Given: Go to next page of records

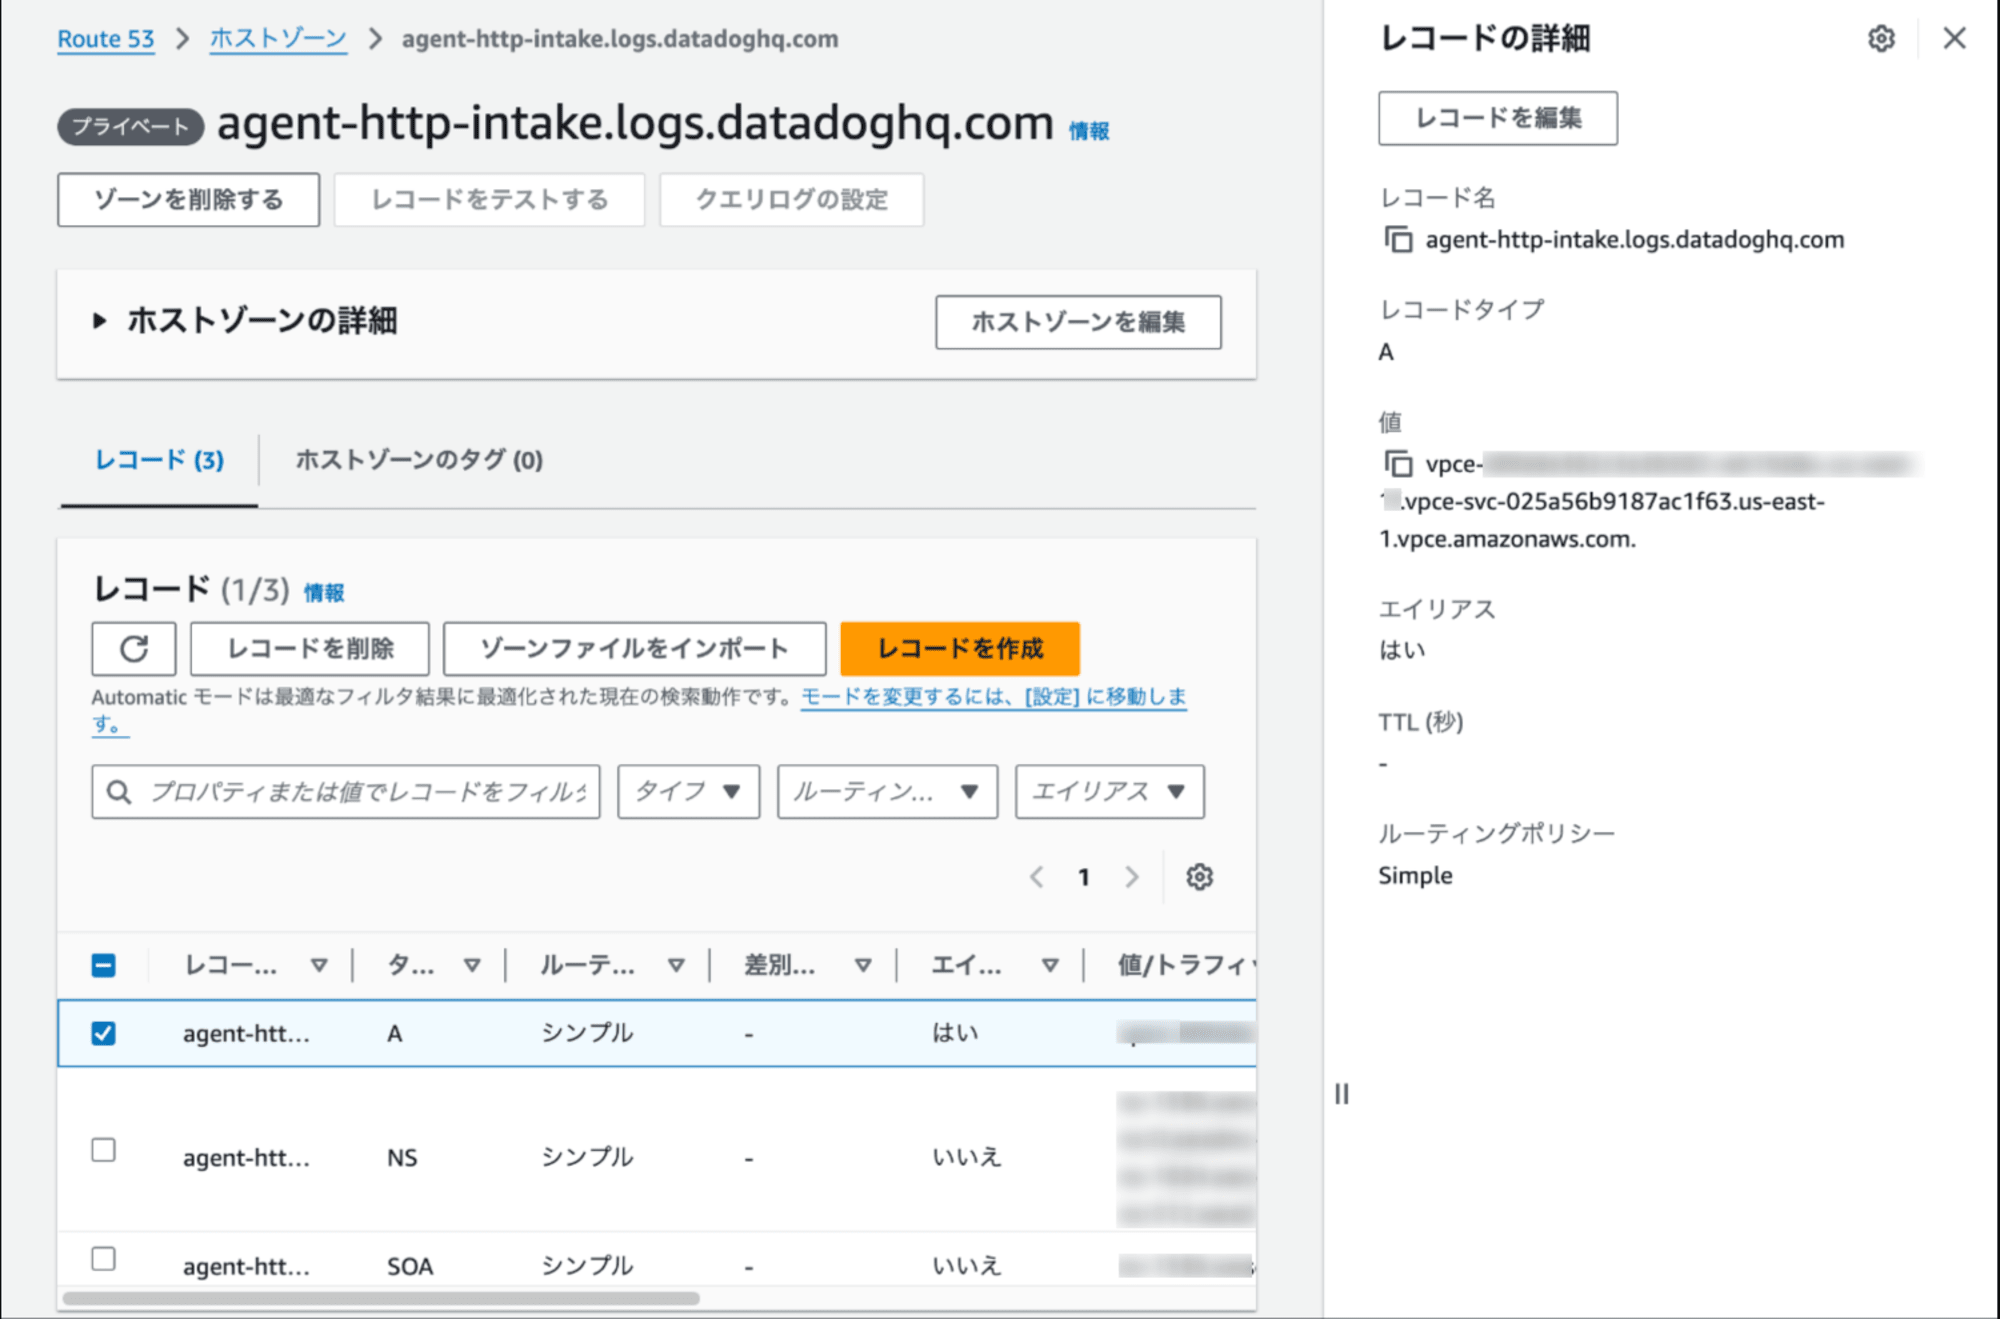Looking at the screenshot, I should 1131,877.
